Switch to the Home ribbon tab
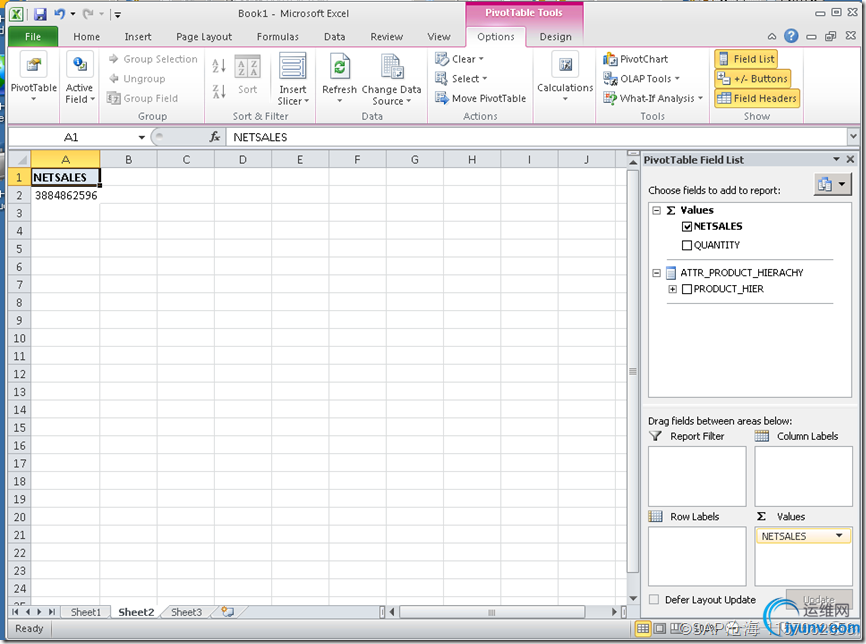866x644 pixels. coord(87,37)
